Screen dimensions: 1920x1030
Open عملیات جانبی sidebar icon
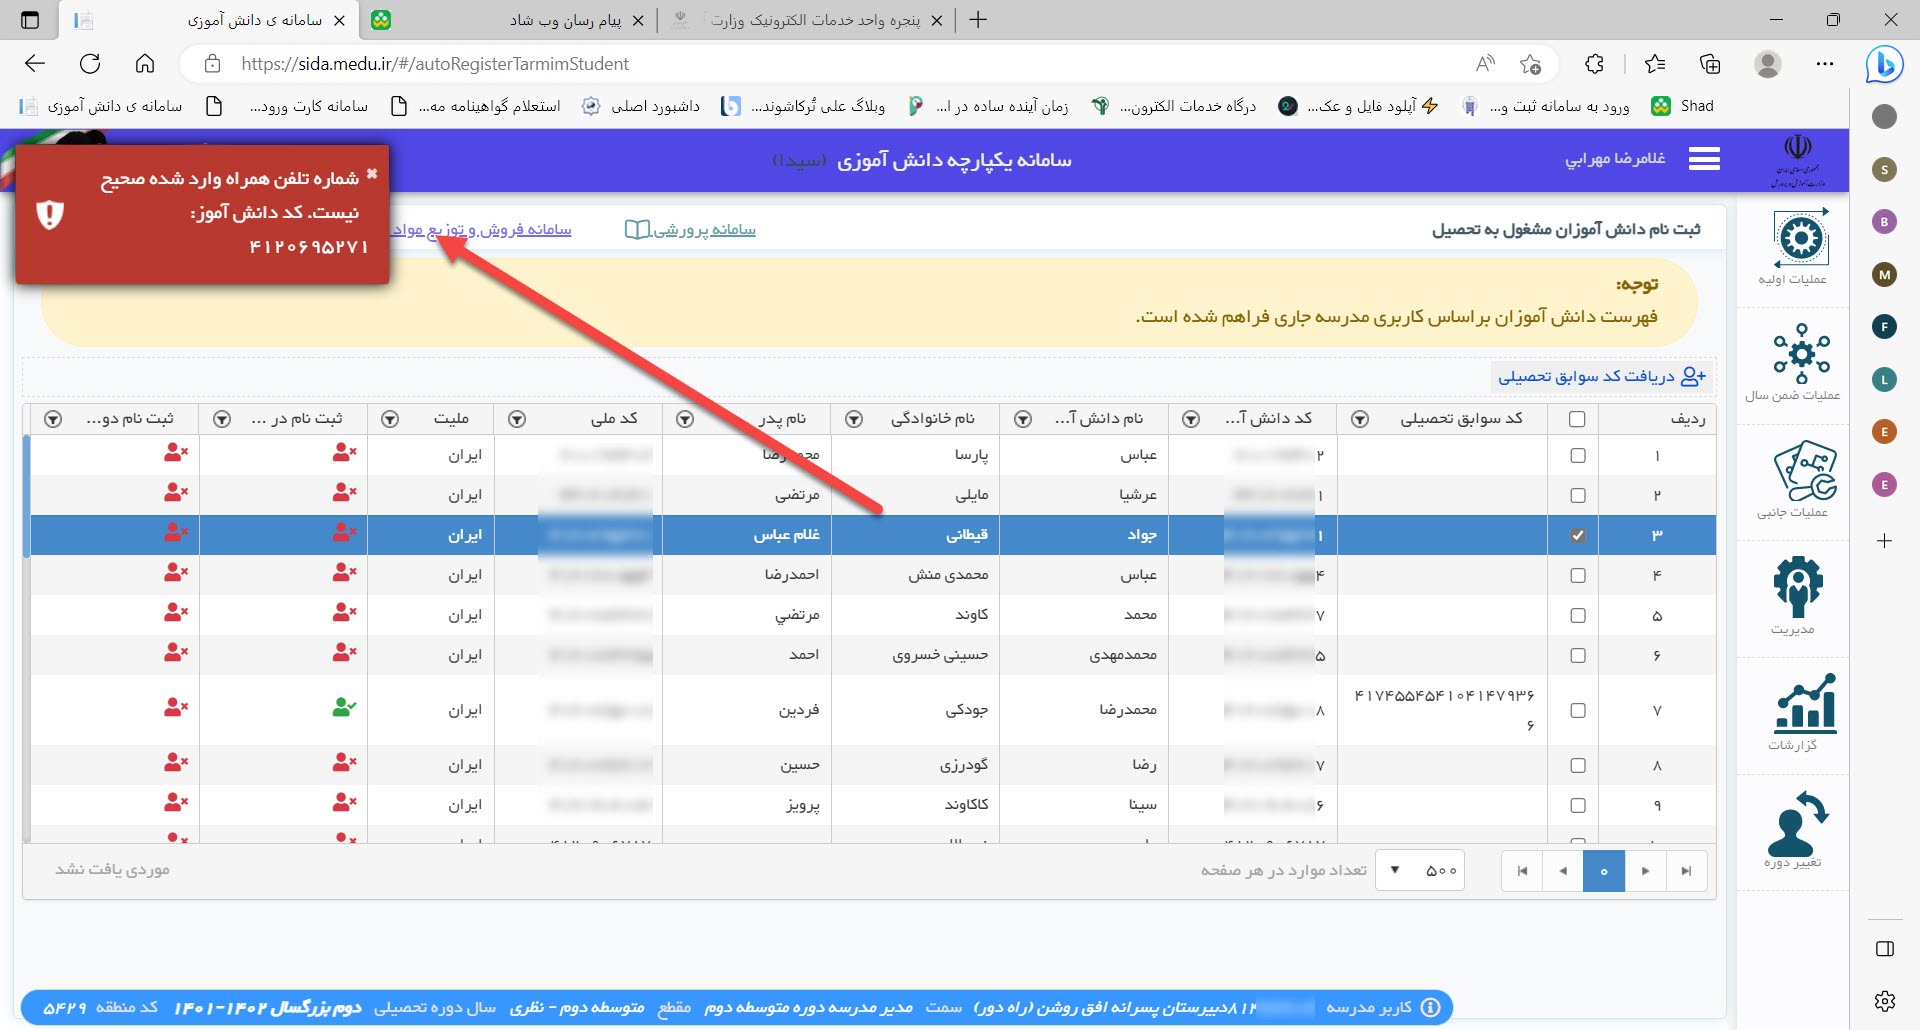(x=1800, y=472)
